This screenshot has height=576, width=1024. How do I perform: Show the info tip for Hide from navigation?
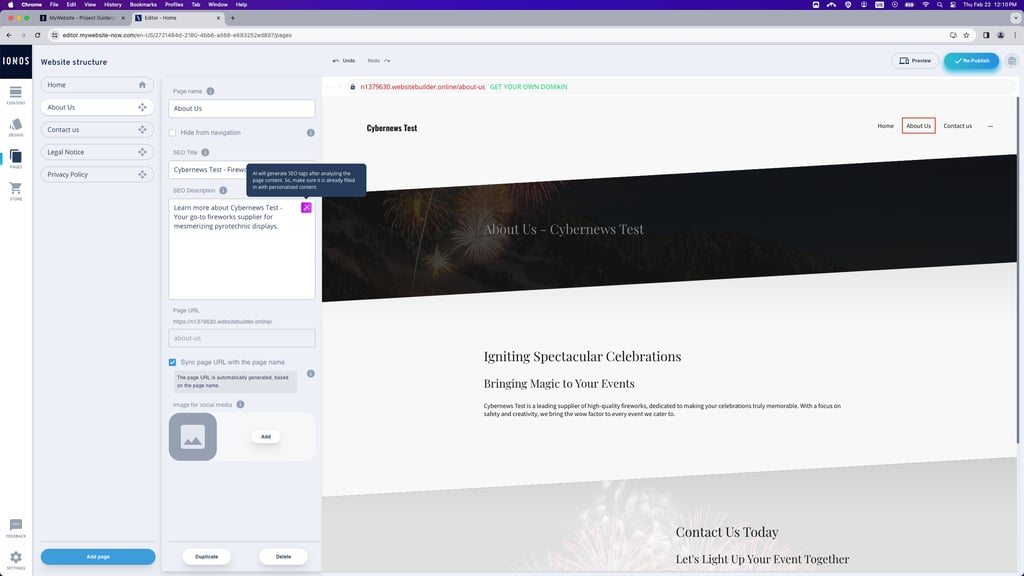click(311, 133)
